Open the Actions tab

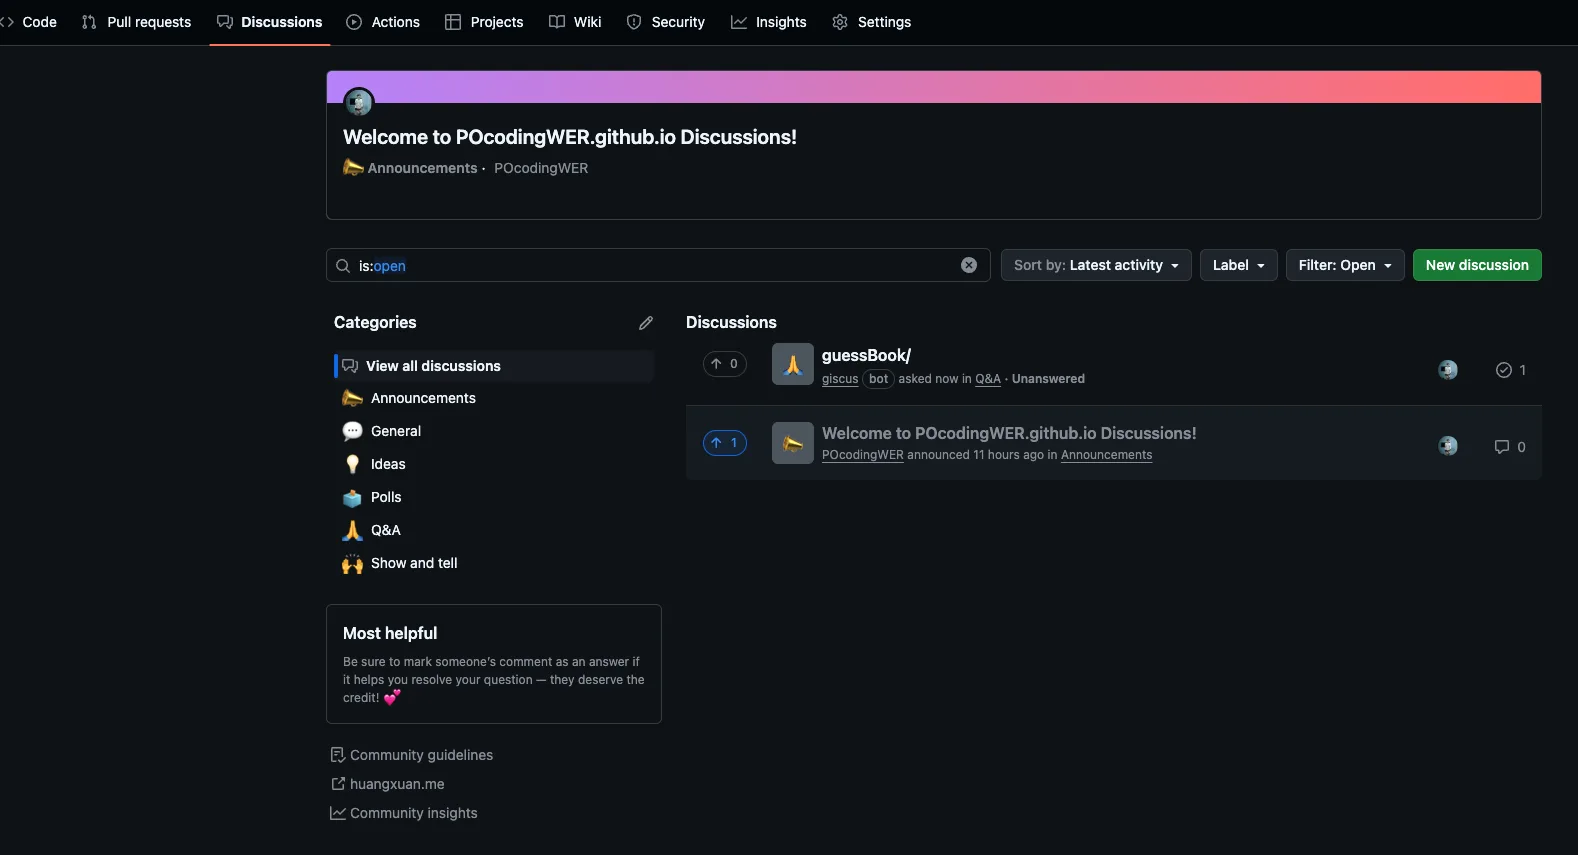point(383,22)
